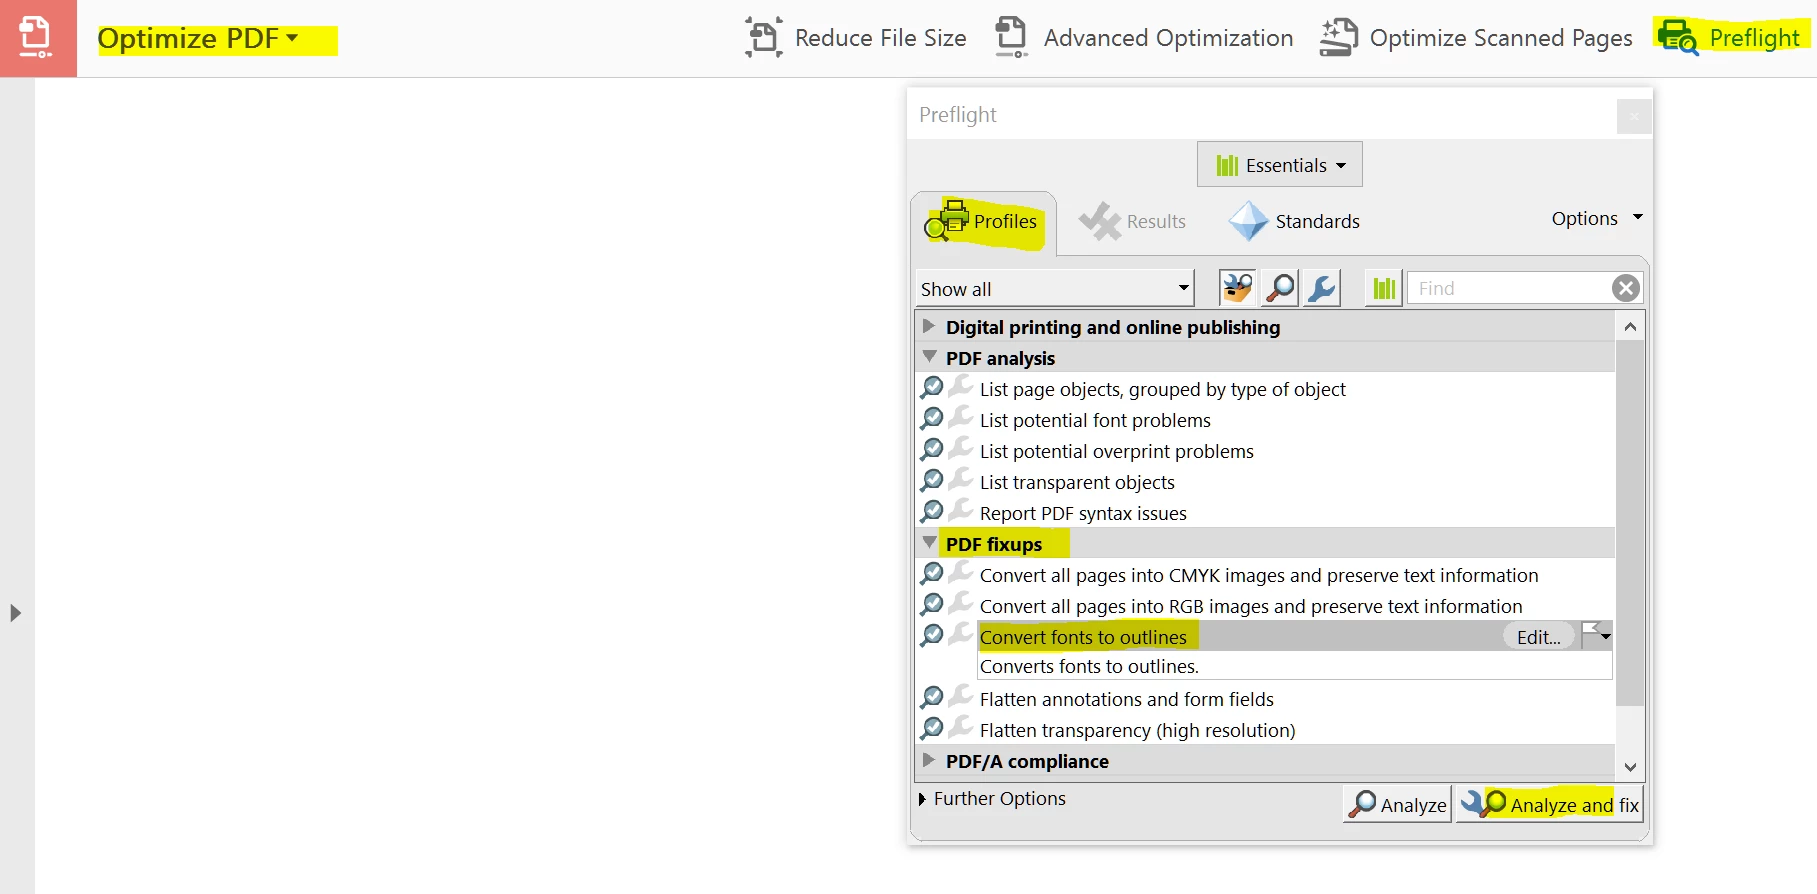Click the Converts fonts to outlines description

tap(1089, 667)
